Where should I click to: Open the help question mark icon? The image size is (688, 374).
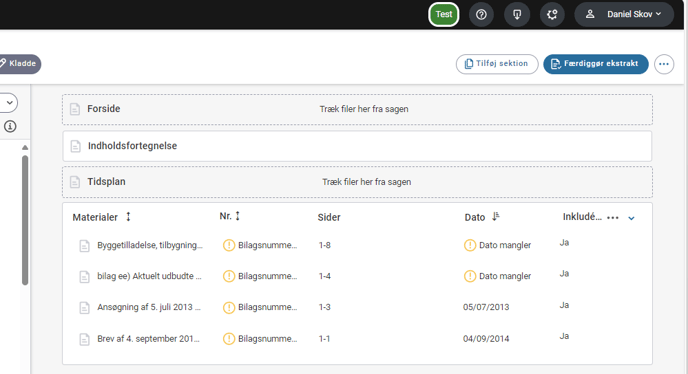[481, 14]
